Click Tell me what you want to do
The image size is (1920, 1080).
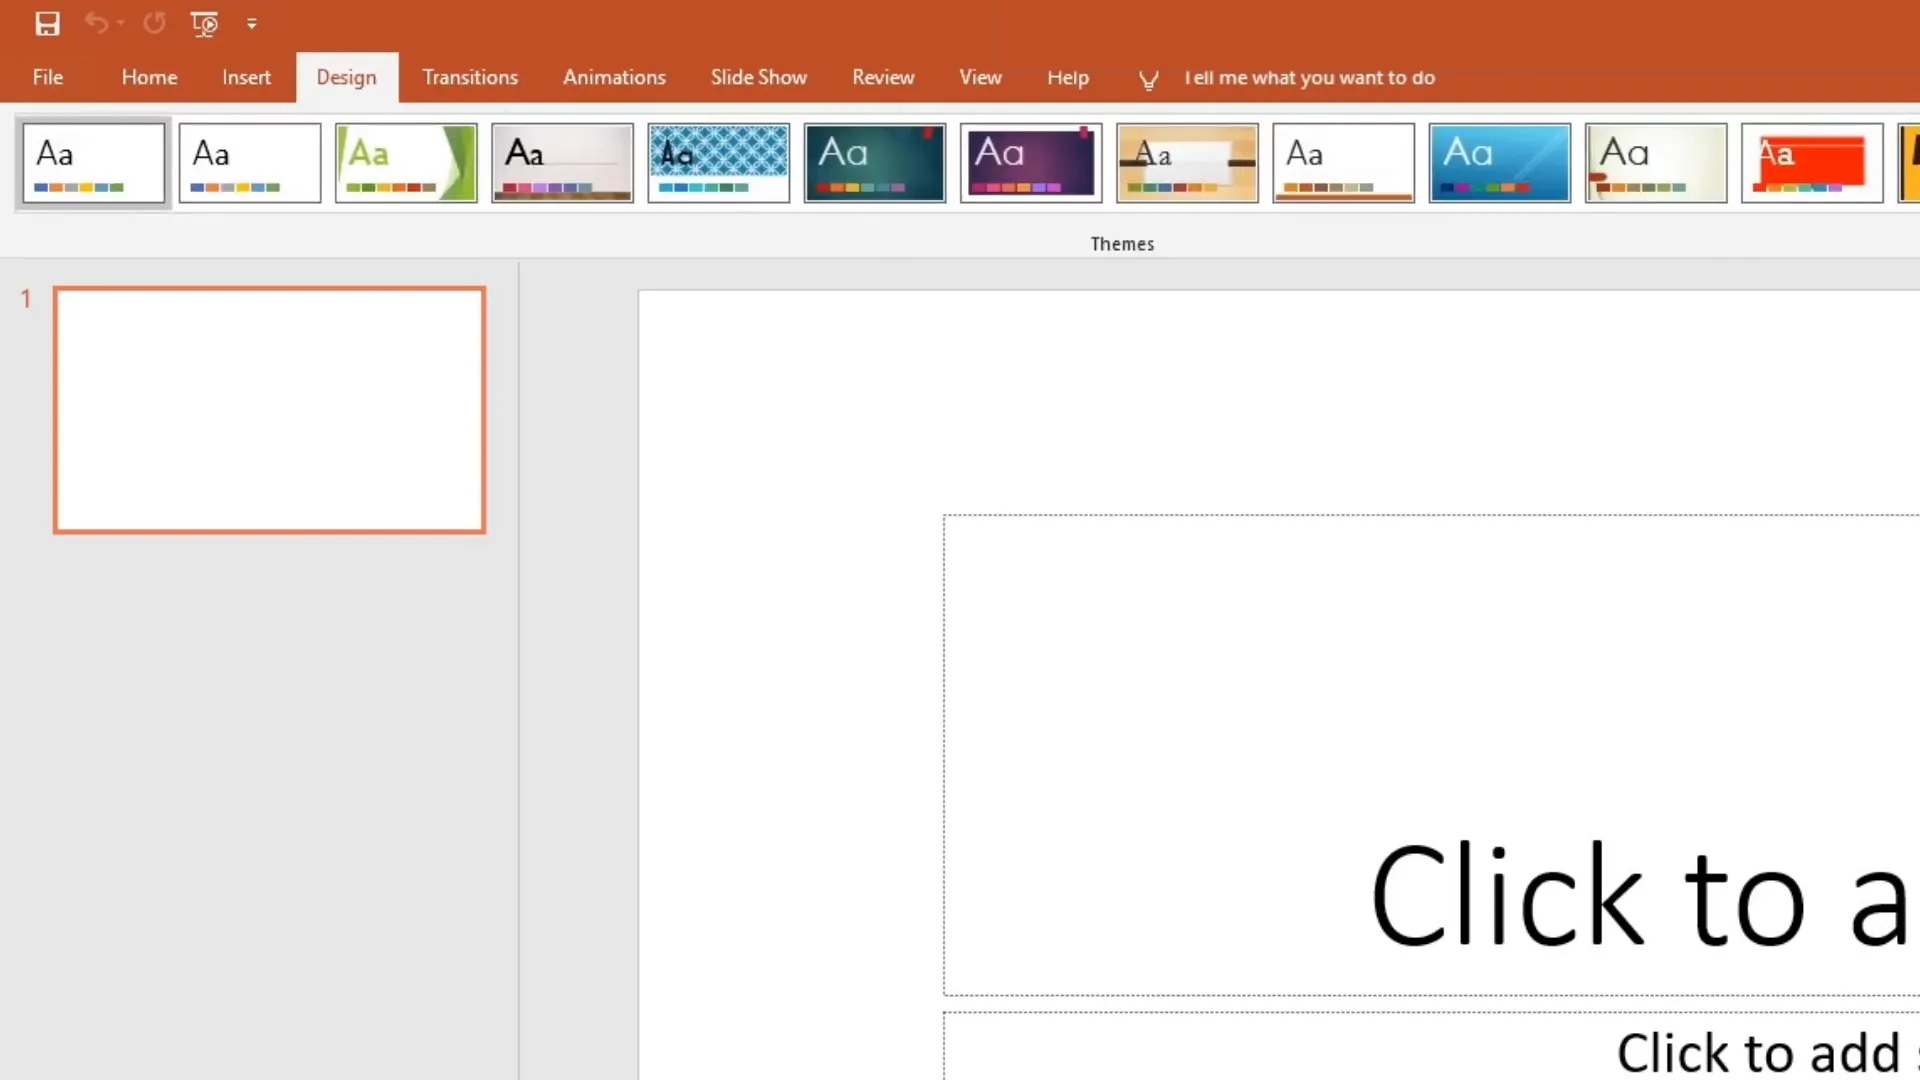(x=1309, y=78)
